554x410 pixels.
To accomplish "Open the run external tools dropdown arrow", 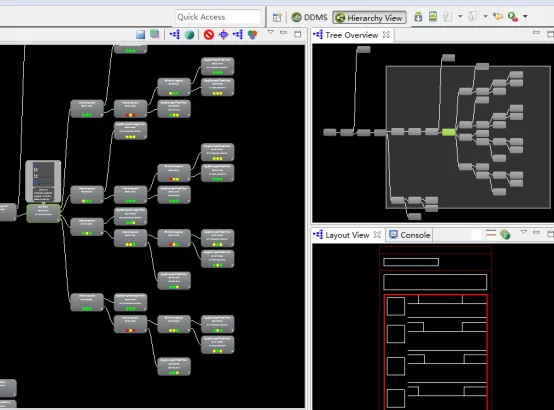I will [x=525, y=16].
